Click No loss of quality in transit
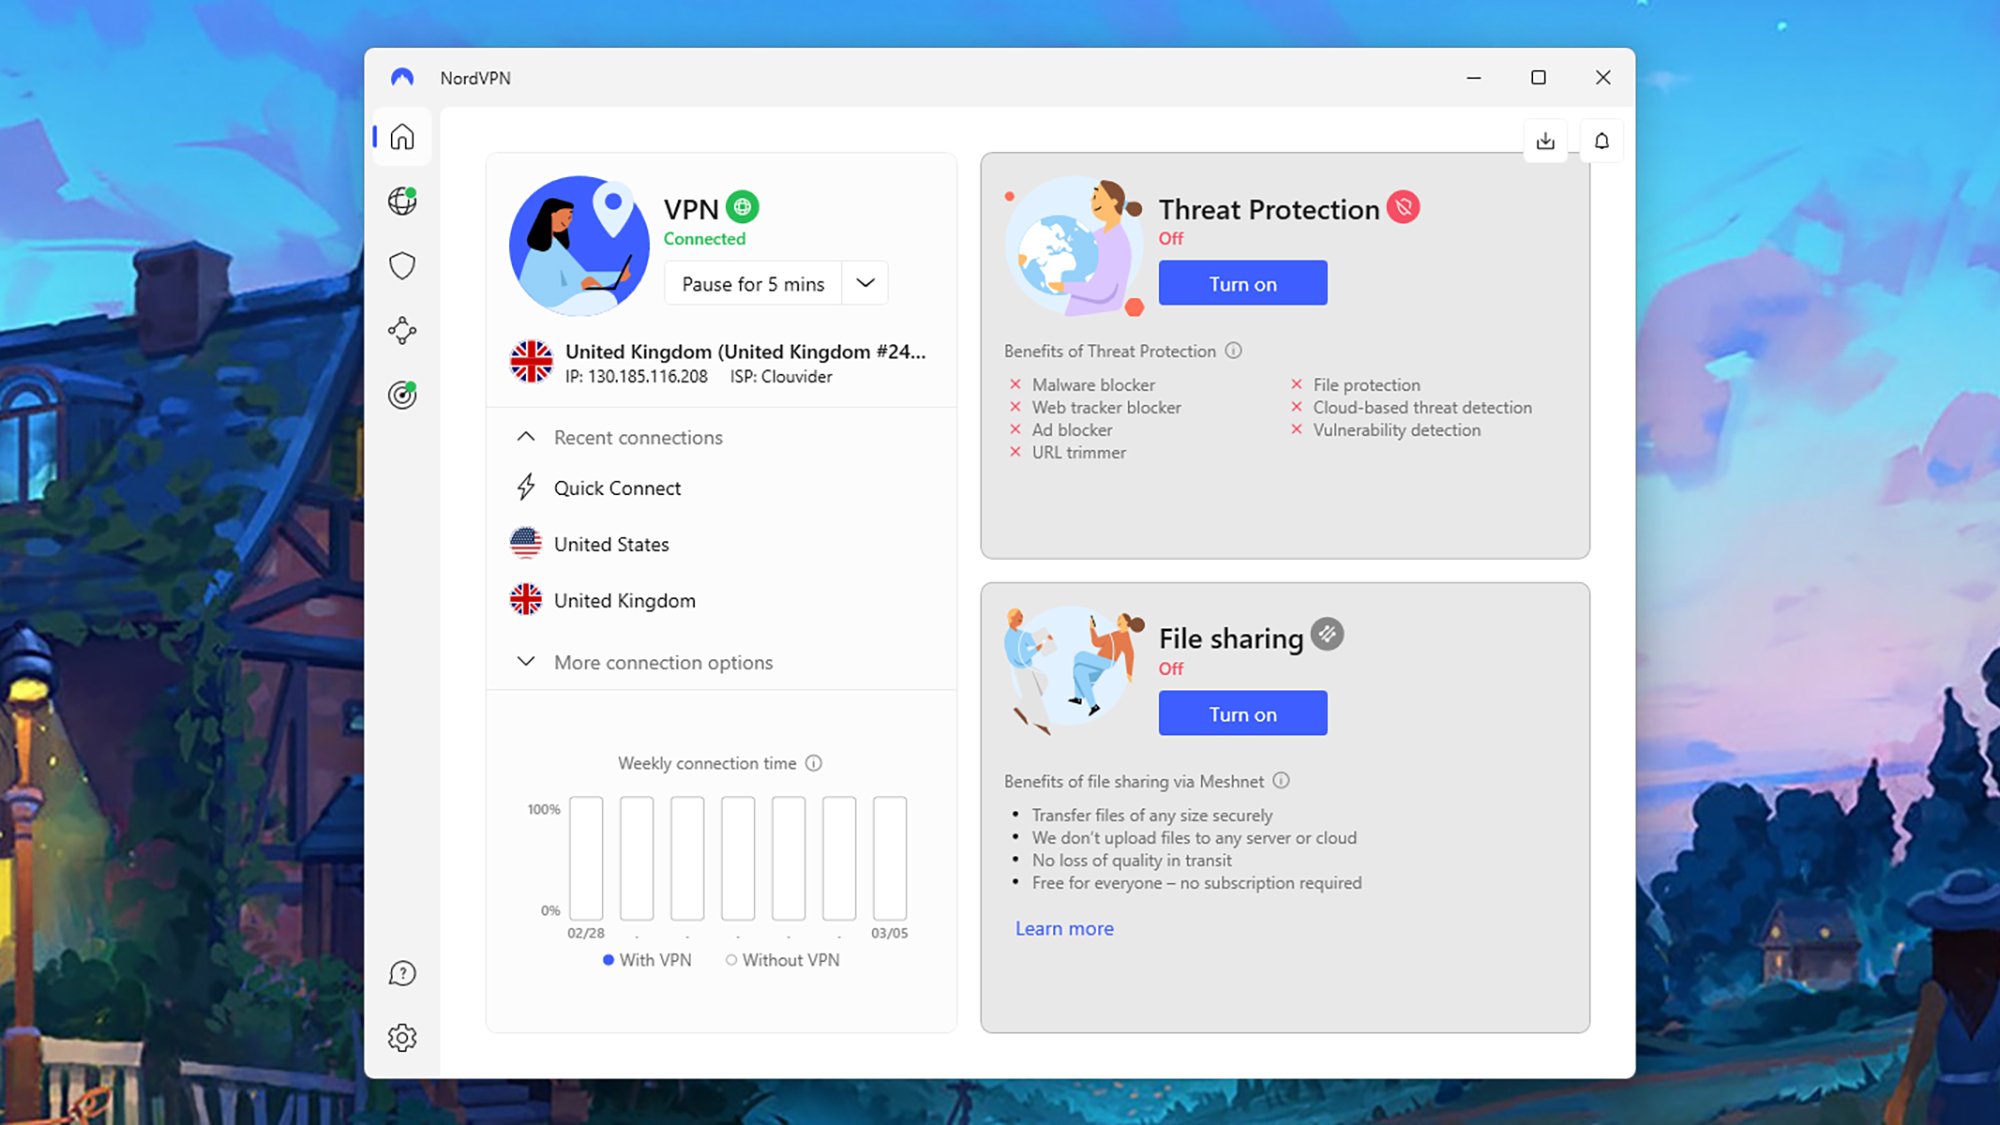 [1132, 861]
